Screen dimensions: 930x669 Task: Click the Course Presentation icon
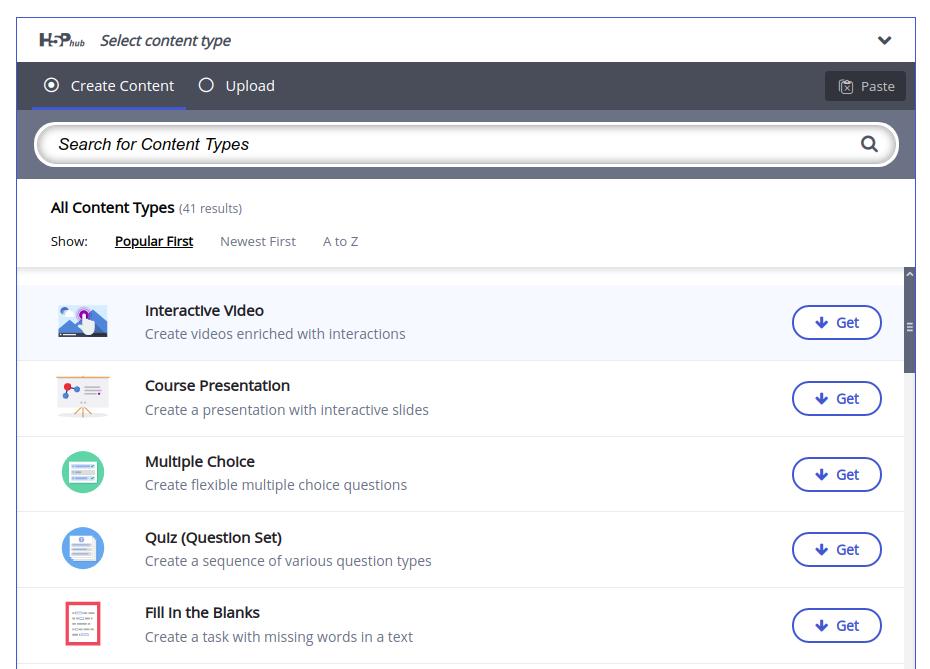(x=83, y=397)
